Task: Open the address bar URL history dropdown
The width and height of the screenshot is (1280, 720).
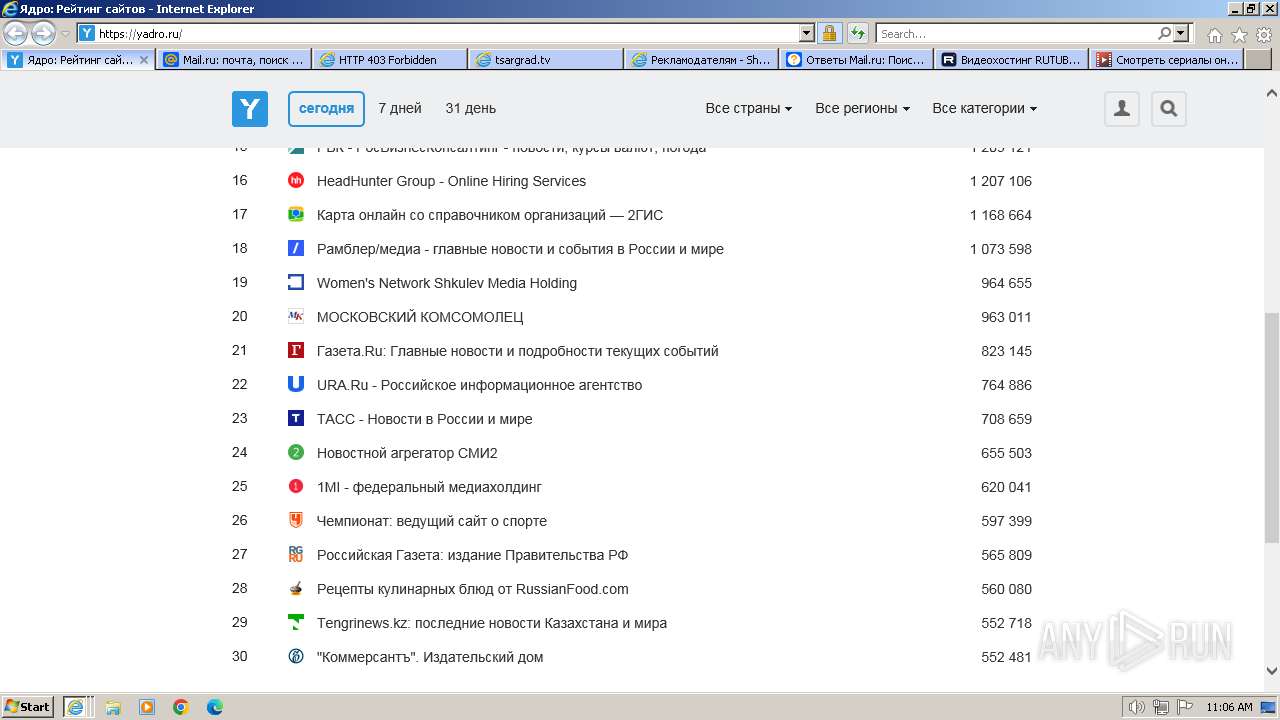Action: tap(807, 33)
